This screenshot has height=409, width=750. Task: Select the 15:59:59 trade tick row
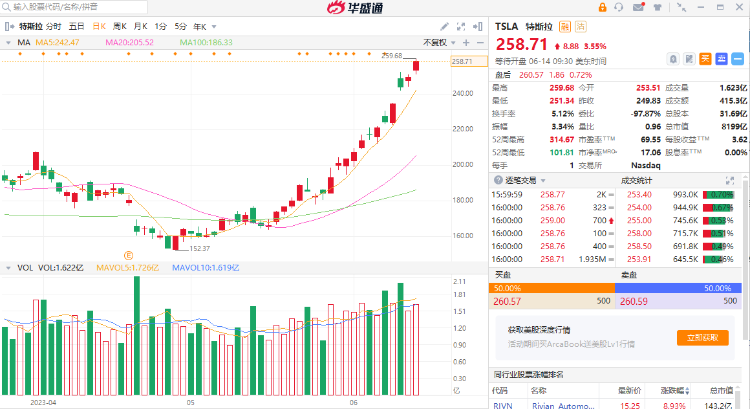coord(552,195)
